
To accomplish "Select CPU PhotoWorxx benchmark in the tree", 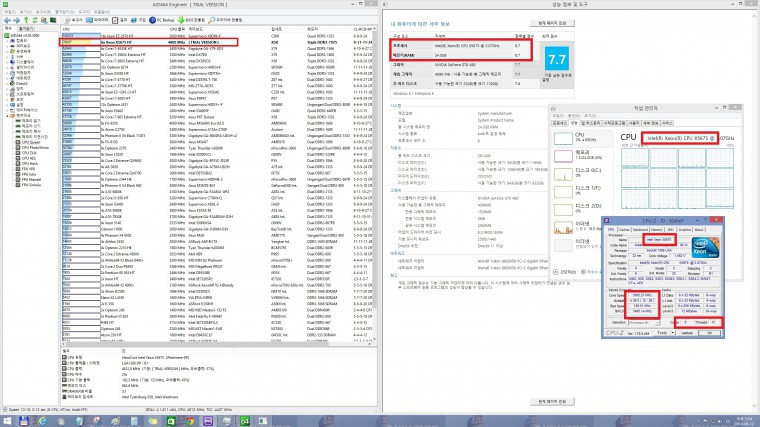I will click(x=32, y=147).
